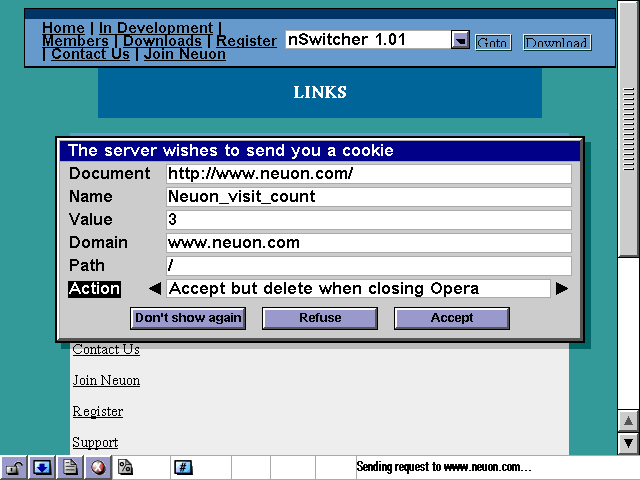Open the Register link in top navigation
The image size is (640, 480).
pyautogui.click(x=247, y=41)
